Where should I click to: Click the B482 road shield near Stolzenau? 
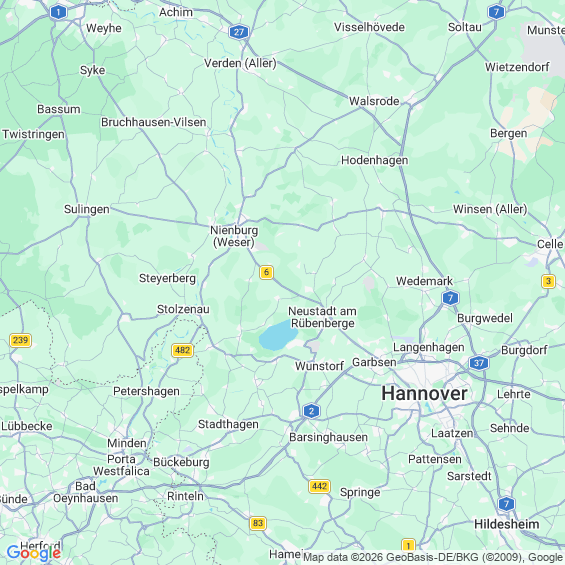183,350
